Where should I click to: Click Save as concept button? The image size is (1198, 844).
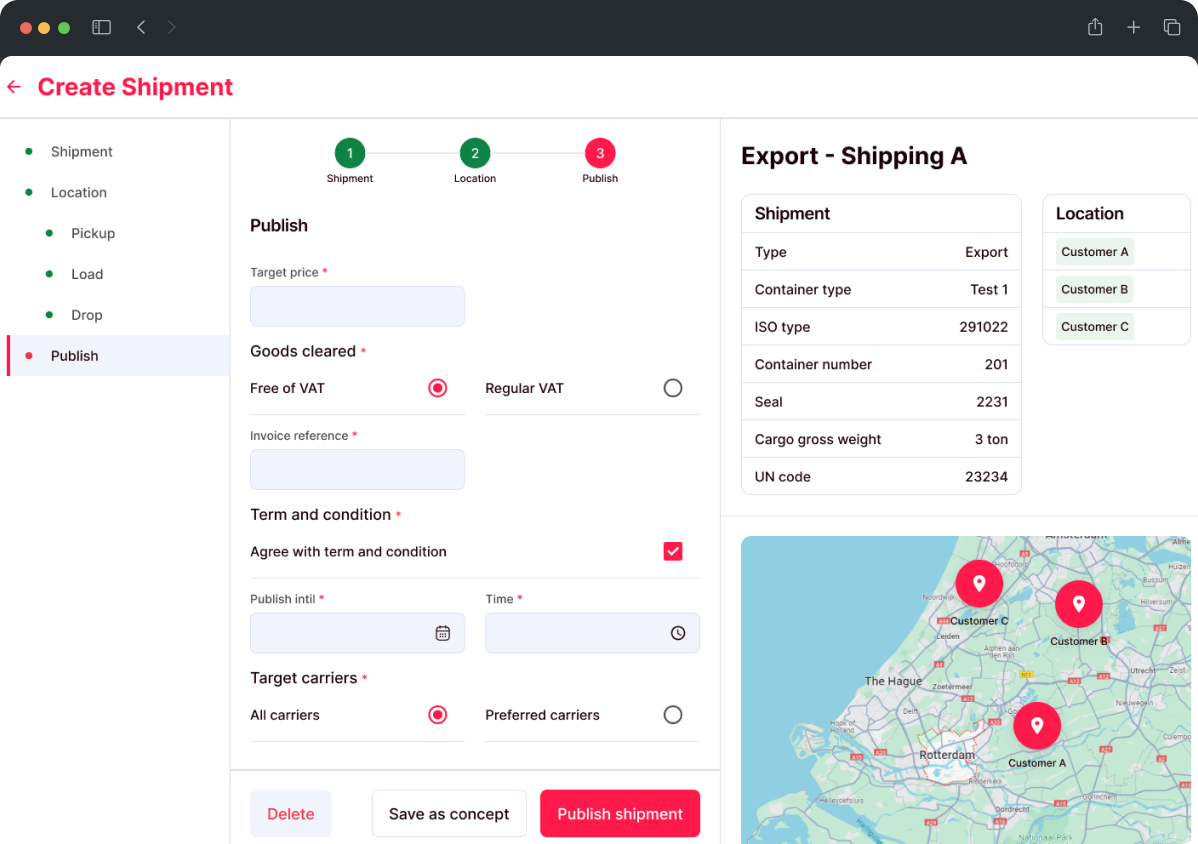[x=449, y=814]
